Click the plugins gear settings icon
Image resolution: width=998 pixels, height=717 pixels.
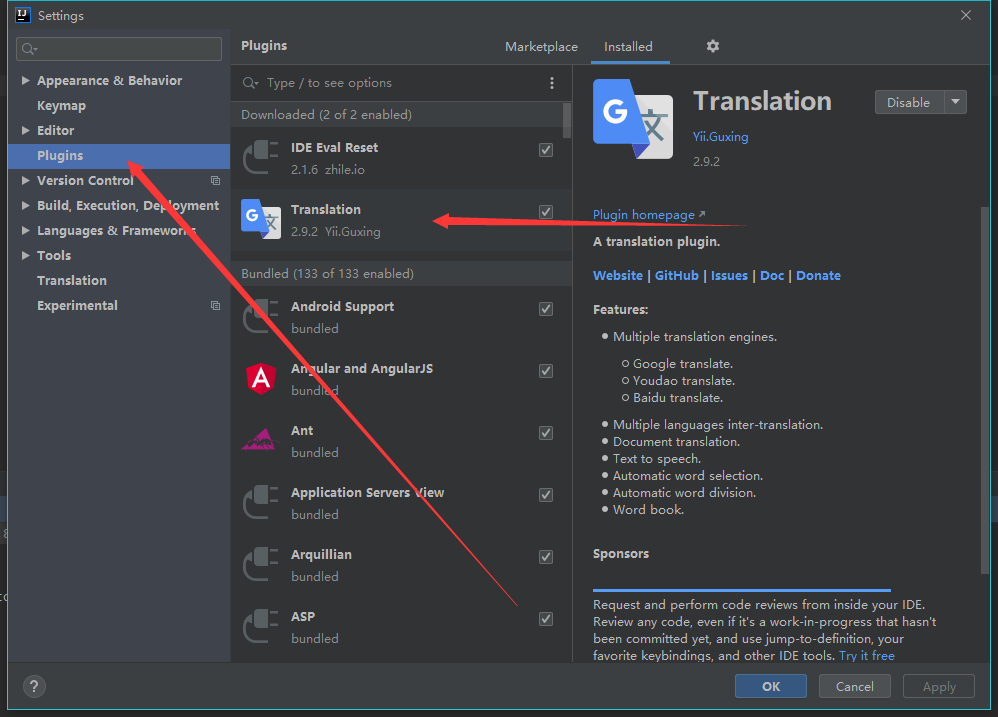tap(713, 46)
